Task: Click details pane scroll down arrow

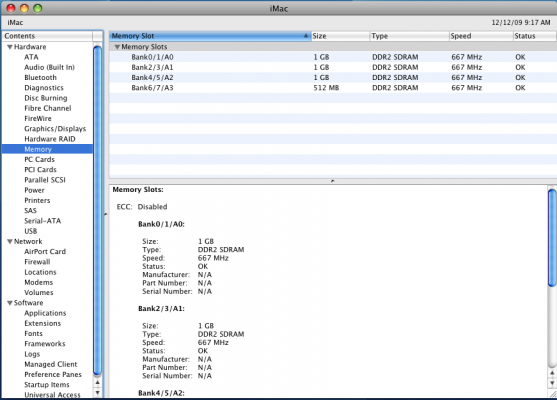Action: pyautogui.click(x=552, y=383)
